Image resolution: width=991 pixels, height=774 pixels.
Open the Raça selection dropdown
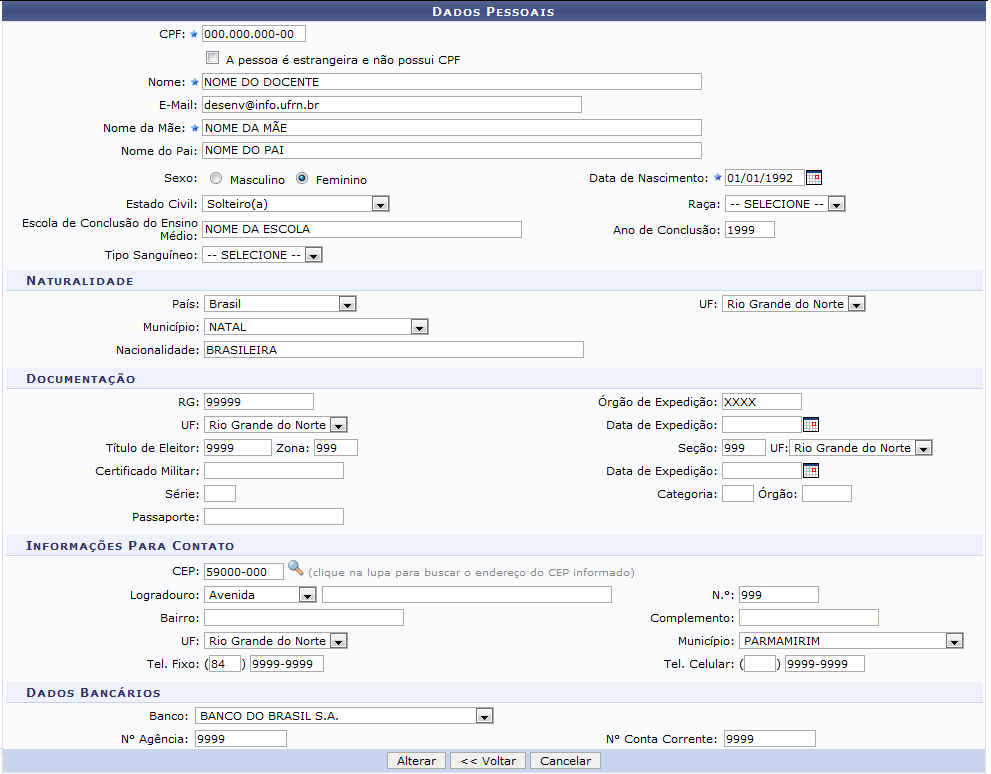[836, 204]
